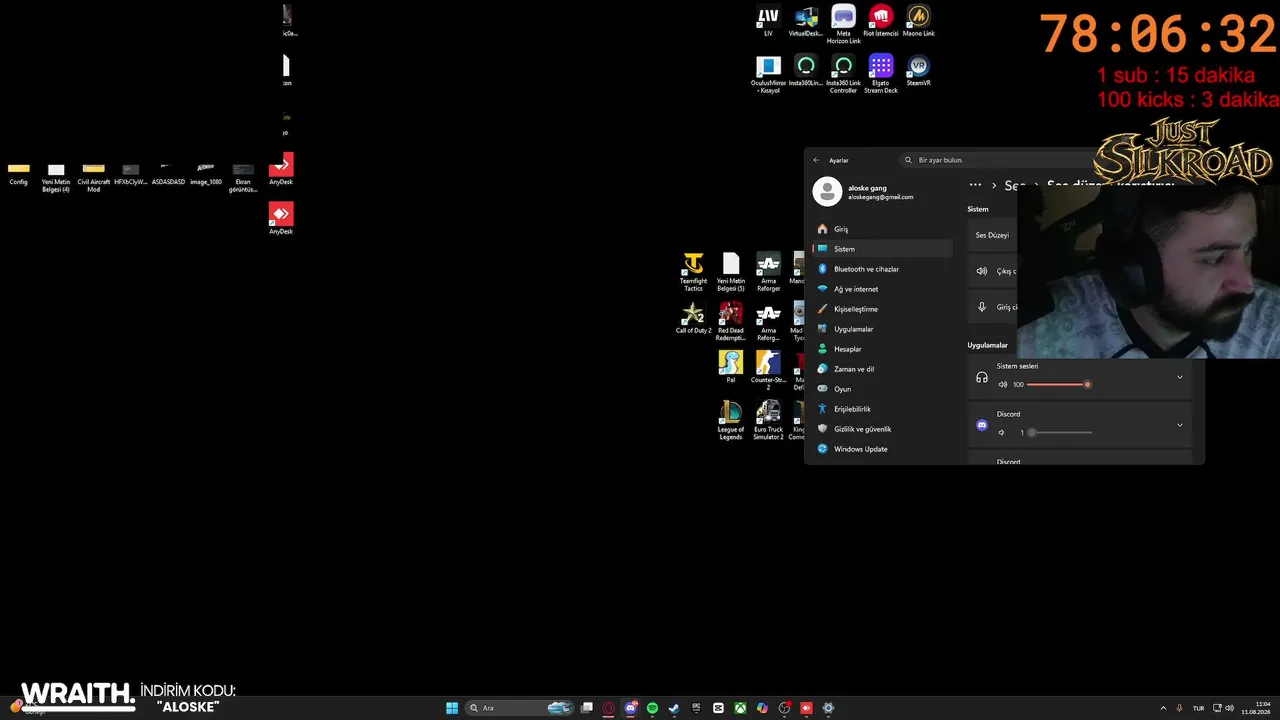Select the Pal desktop shortcut

pyautogui.click(x=731, y=367)
